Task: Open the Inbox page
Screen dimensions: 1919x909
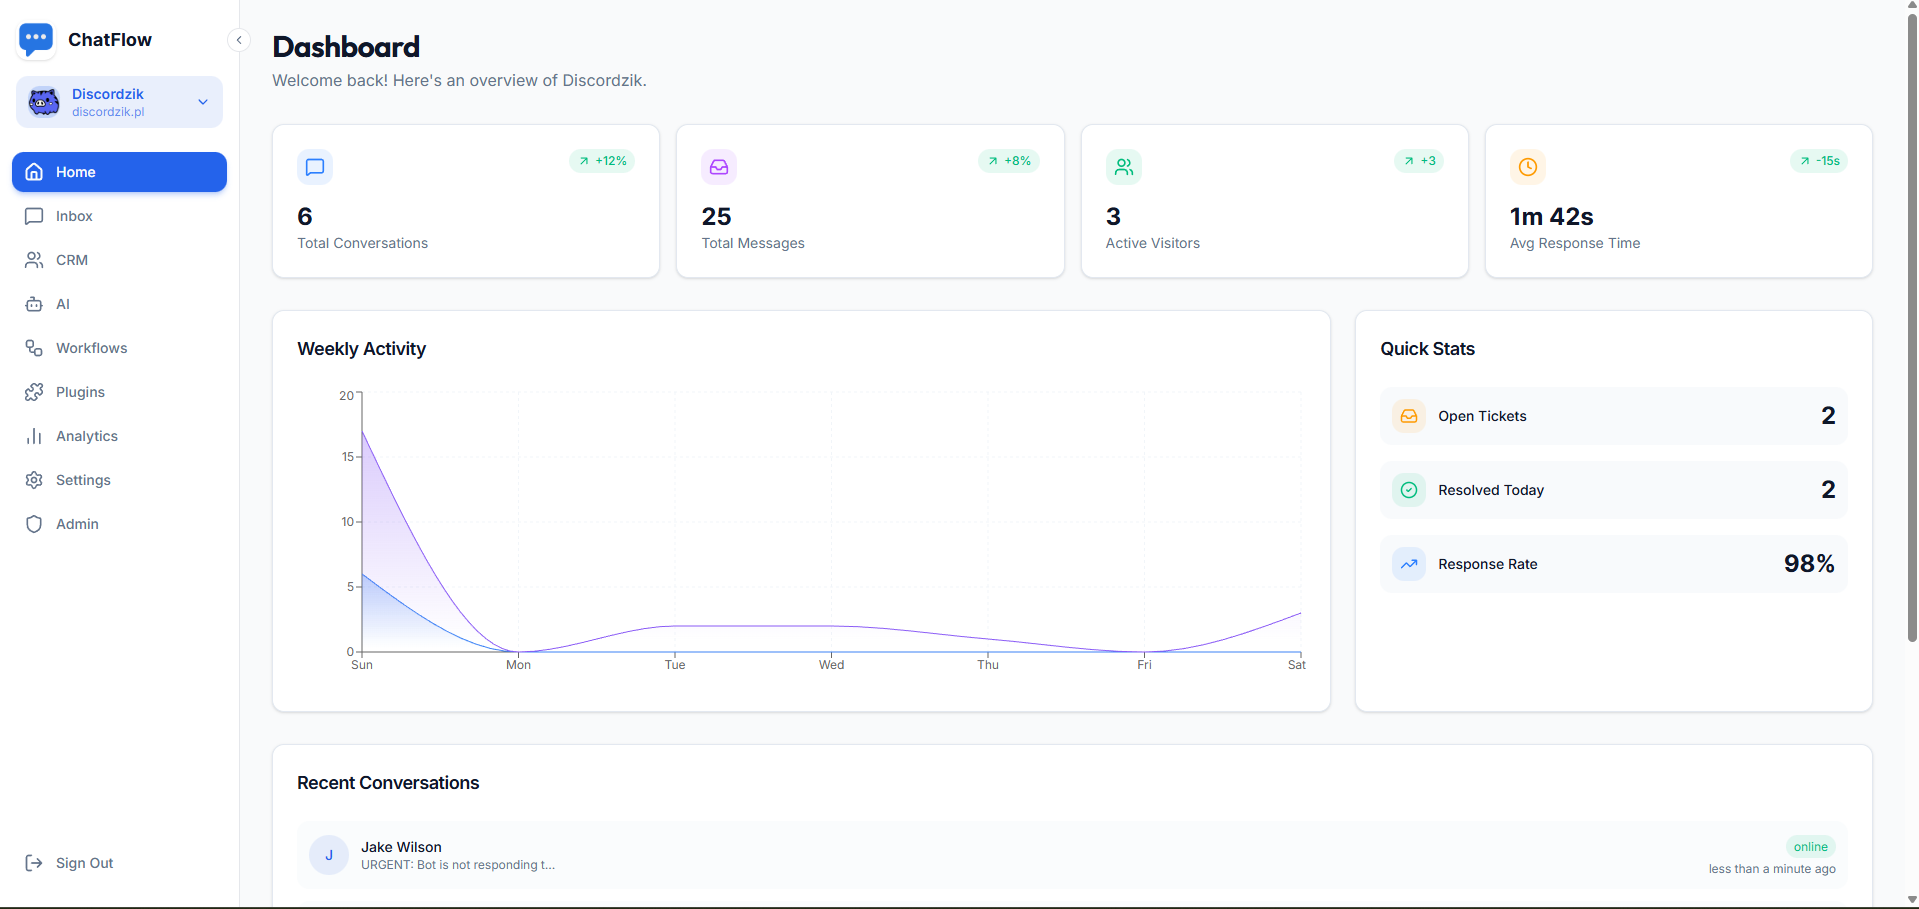Action: [74, 216]
